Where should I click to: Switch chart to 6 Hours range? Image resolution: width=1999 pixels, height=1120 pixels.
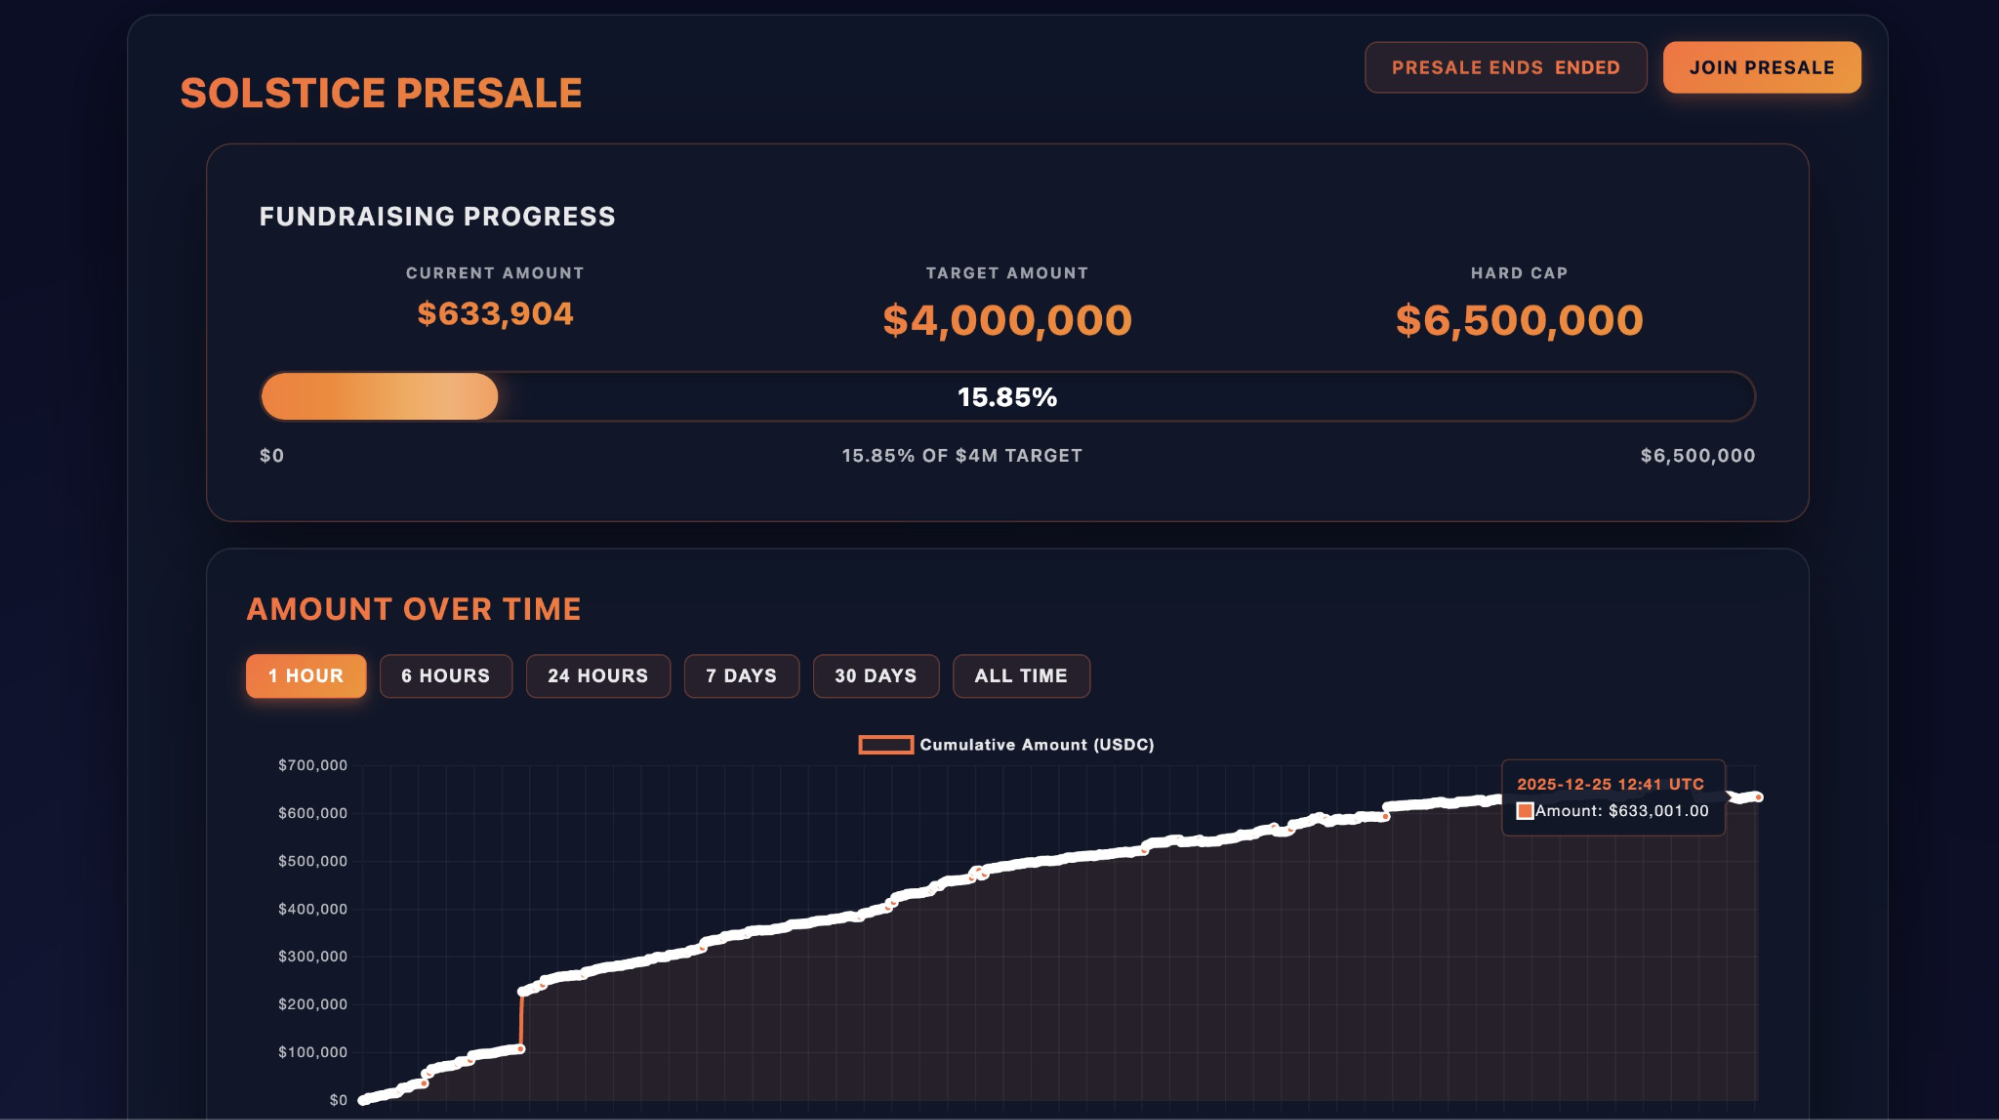pos(446,676)
